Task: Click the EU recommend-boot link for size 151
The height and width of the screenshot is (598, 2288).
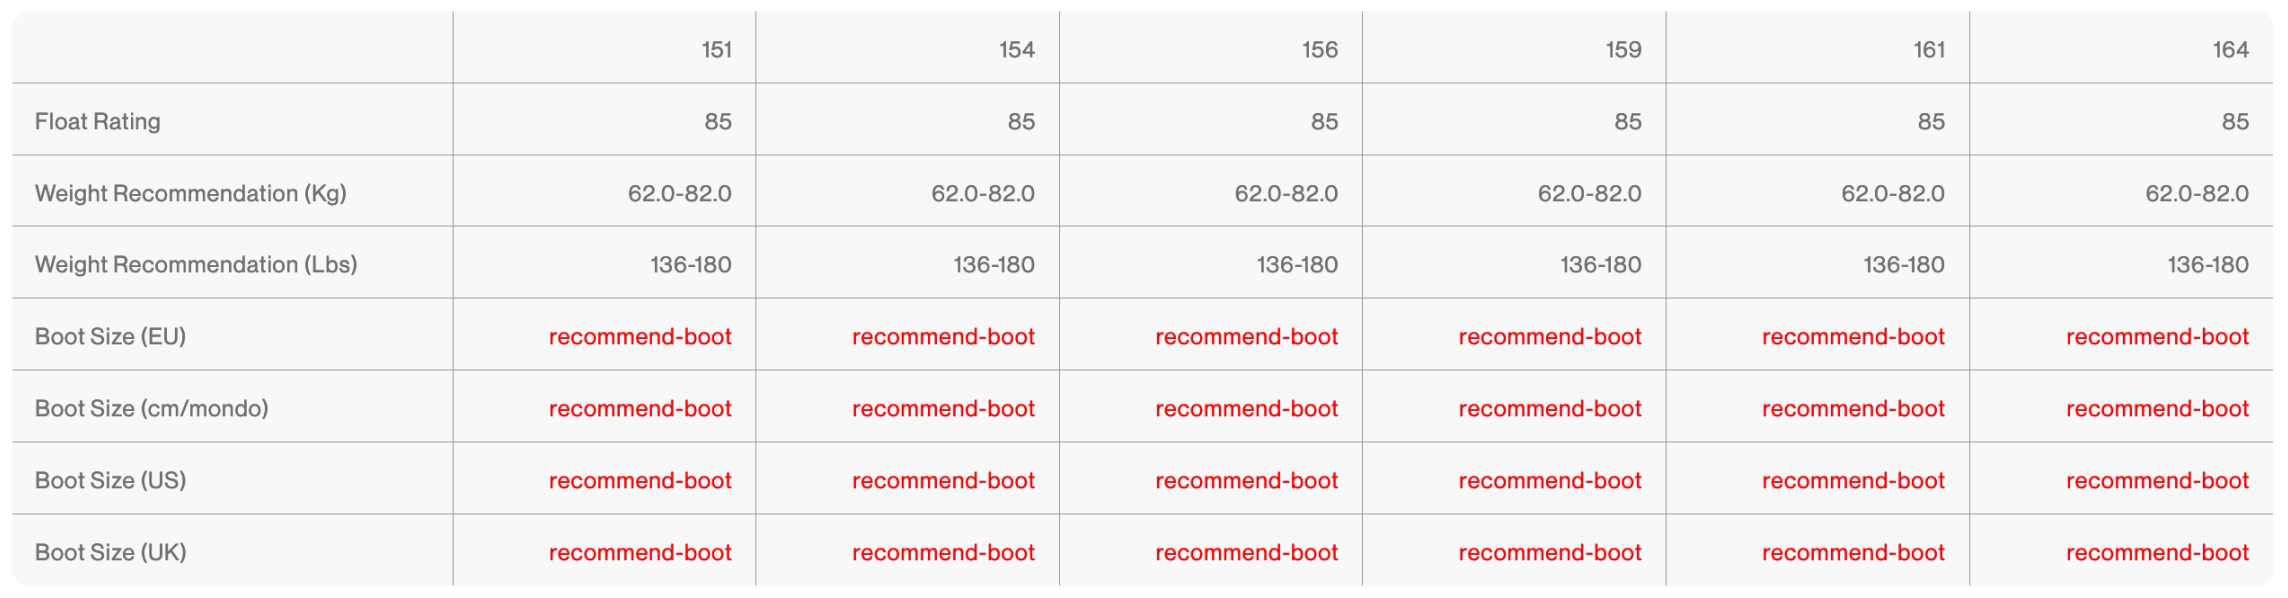Action: click(x=640, y=337)
